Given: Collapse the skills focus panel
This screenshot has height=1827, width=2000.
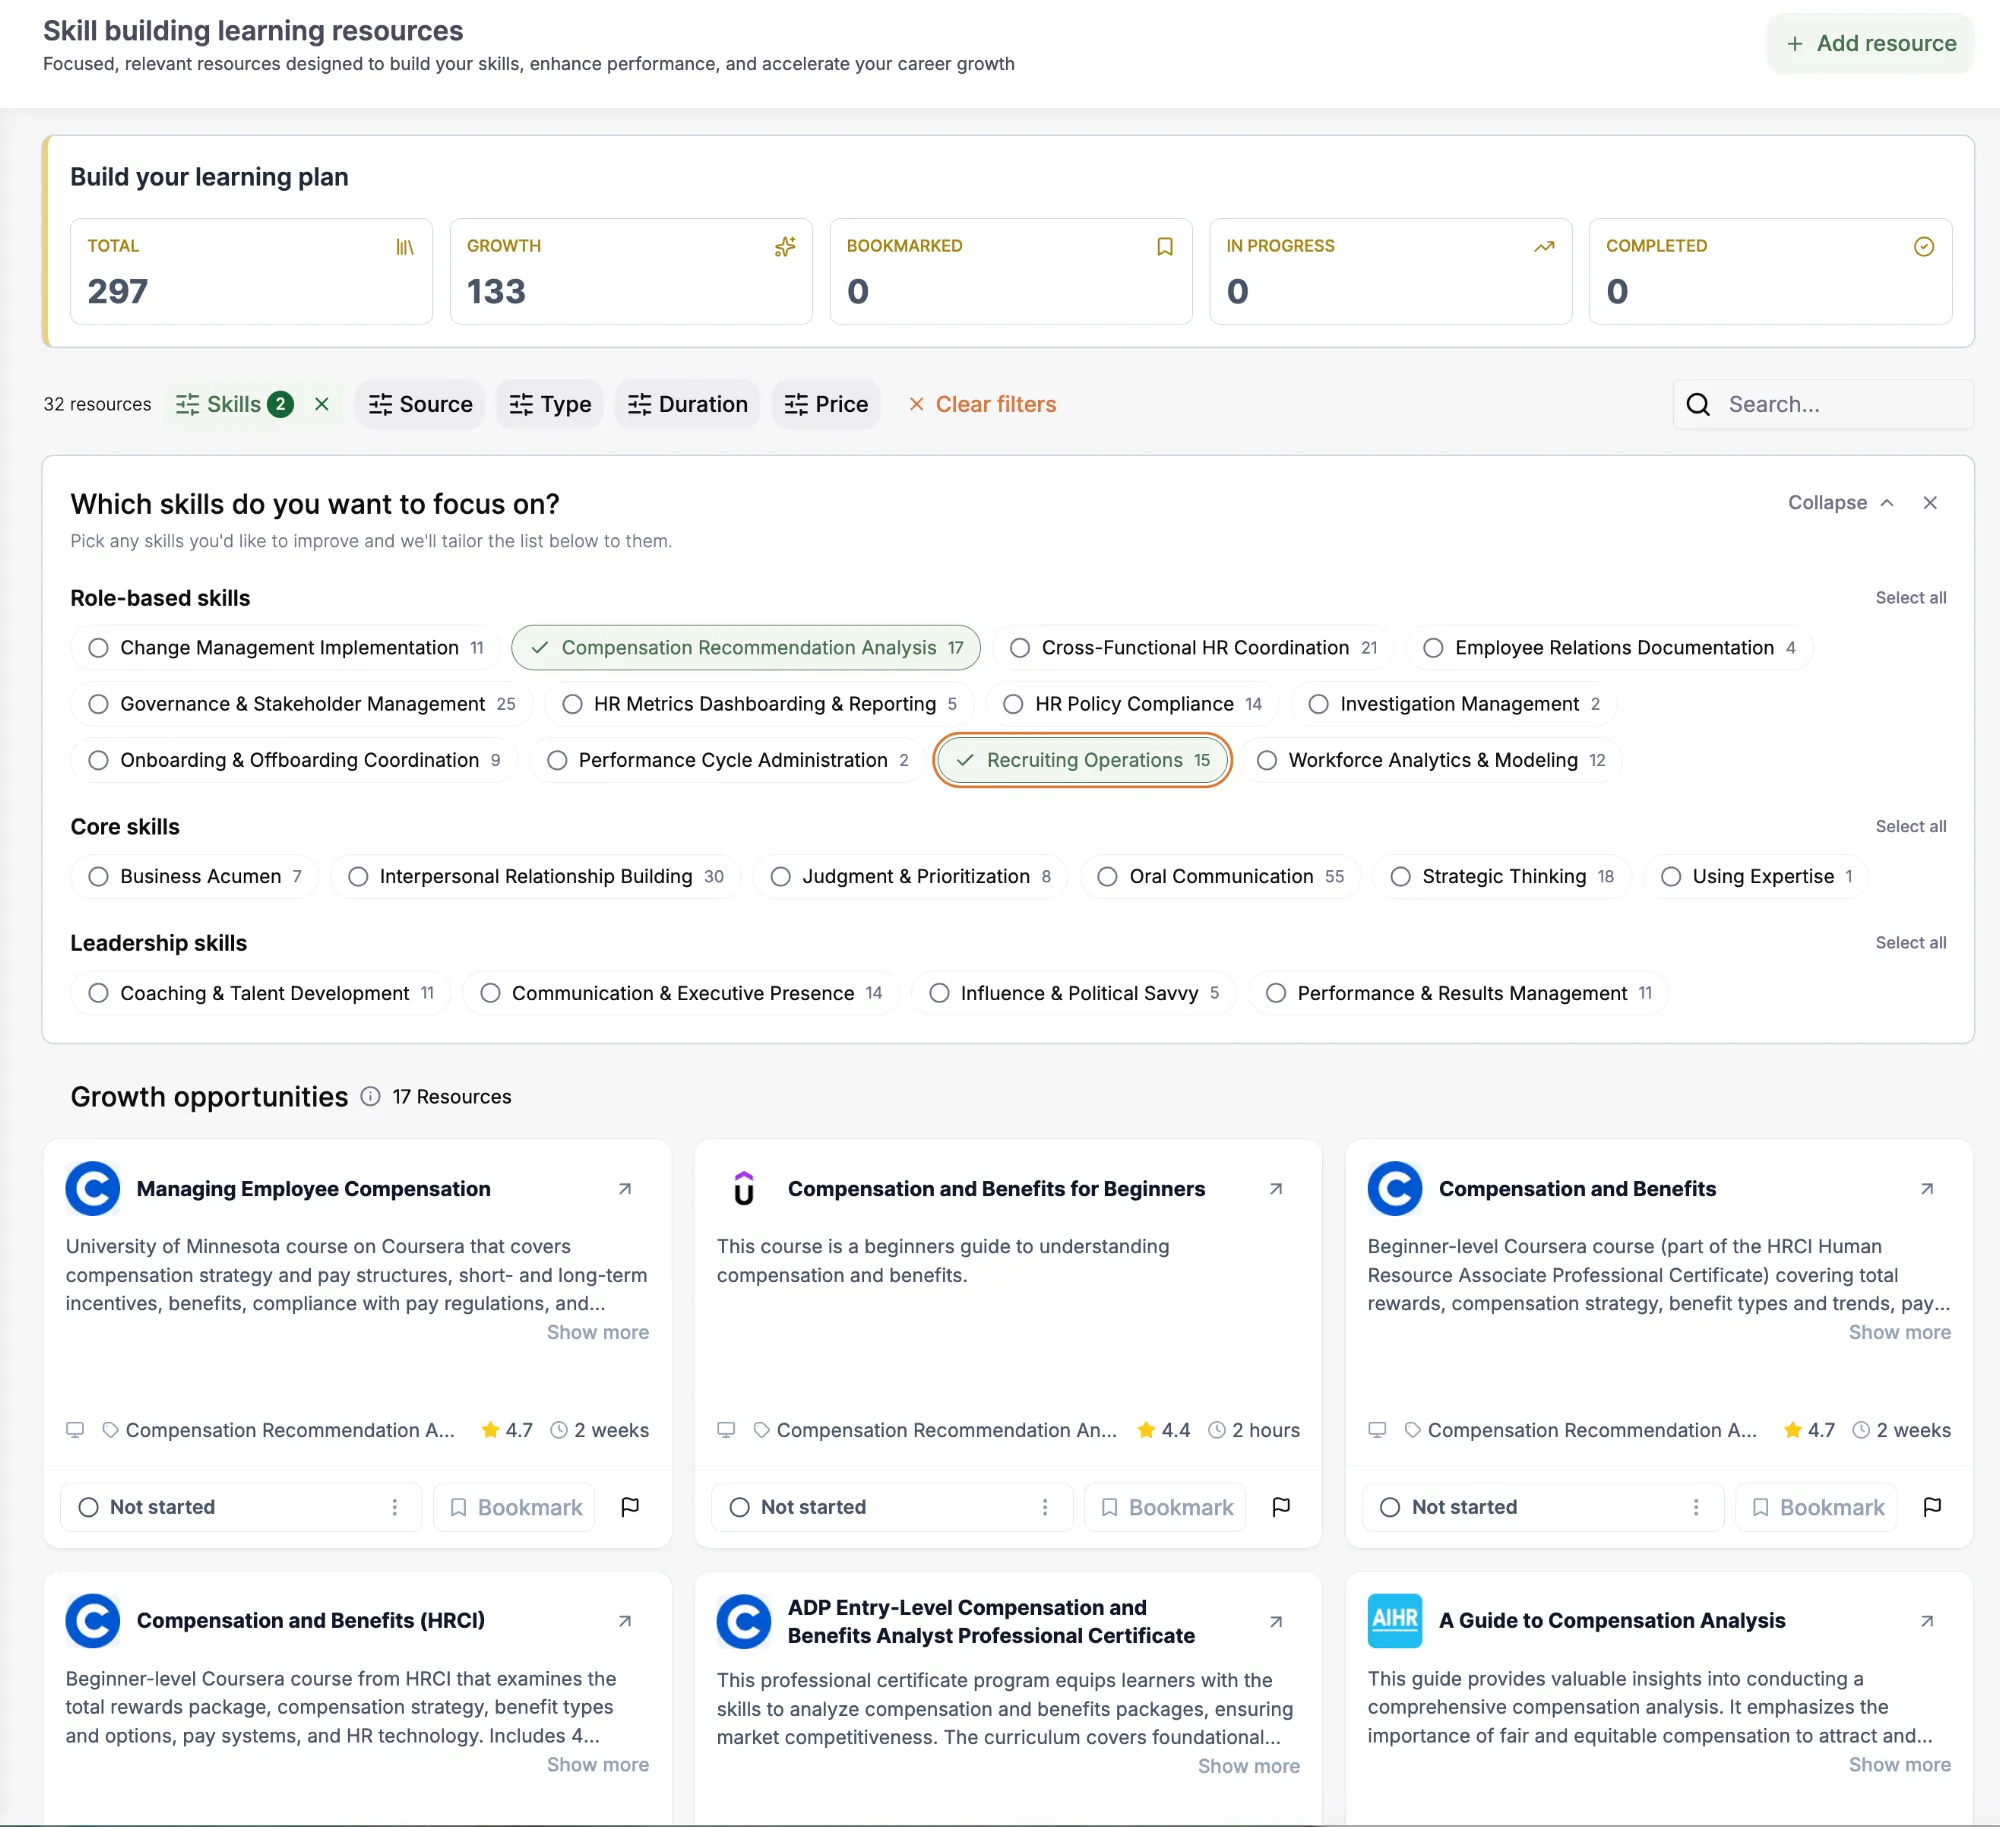Looking at the screenshot, I should point(1841,503).
